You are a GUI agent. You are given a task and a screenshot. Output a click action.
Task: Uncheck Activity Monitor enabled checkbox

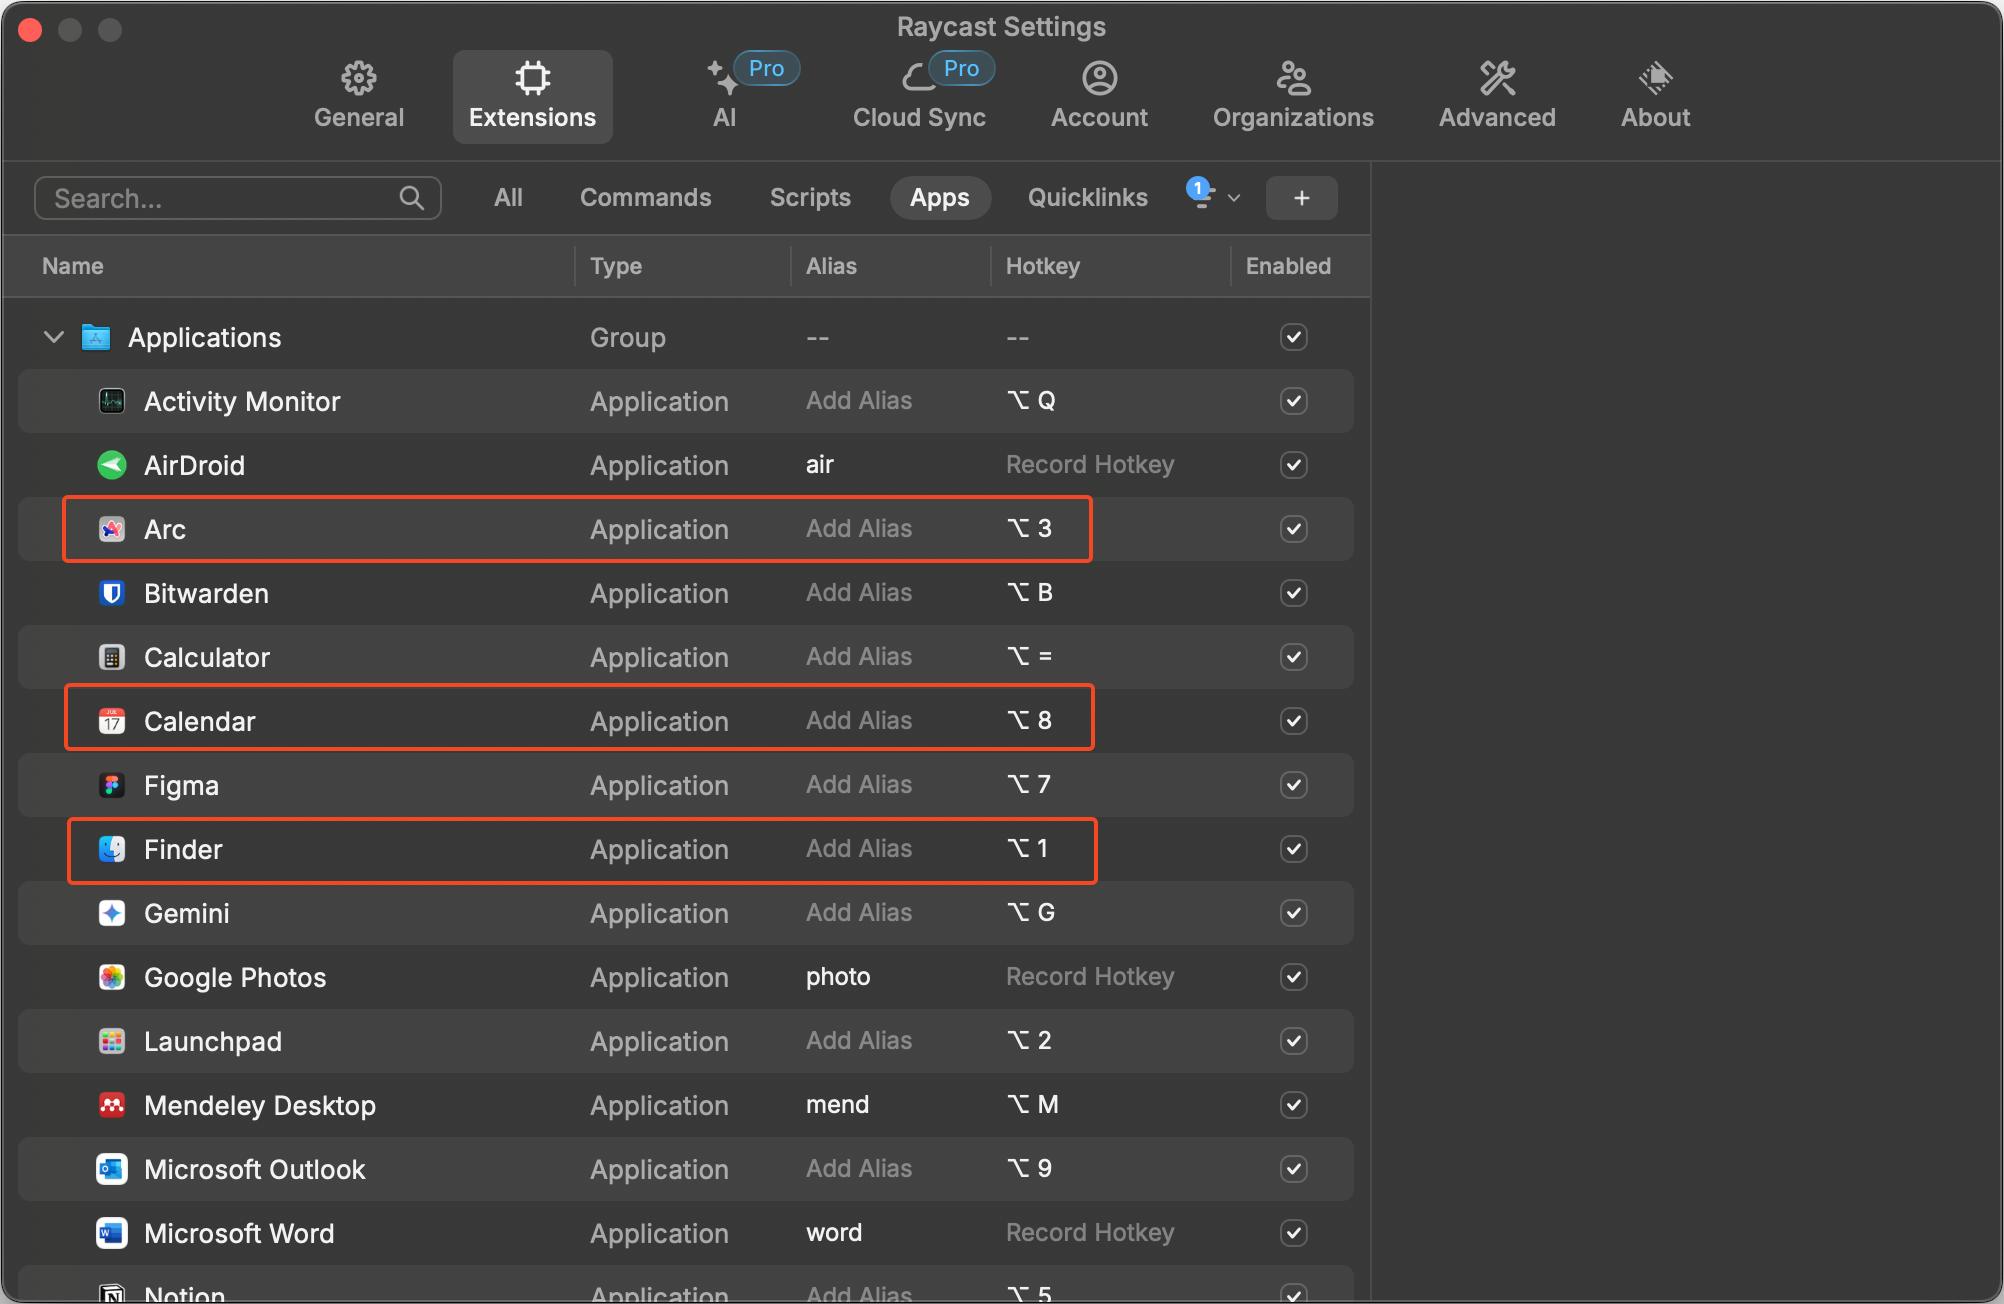[x=1294, y=401]
